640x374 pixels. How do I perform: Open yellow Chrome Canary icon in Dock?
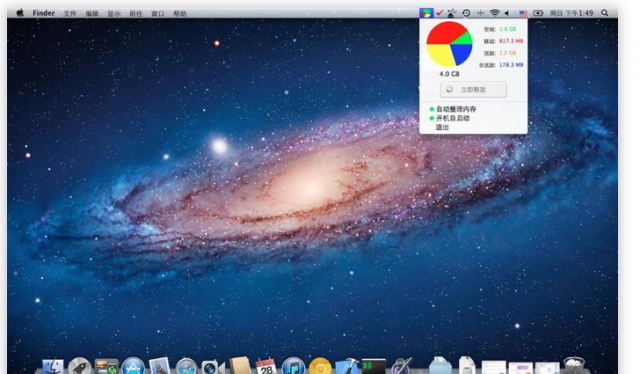coord(320,366)
